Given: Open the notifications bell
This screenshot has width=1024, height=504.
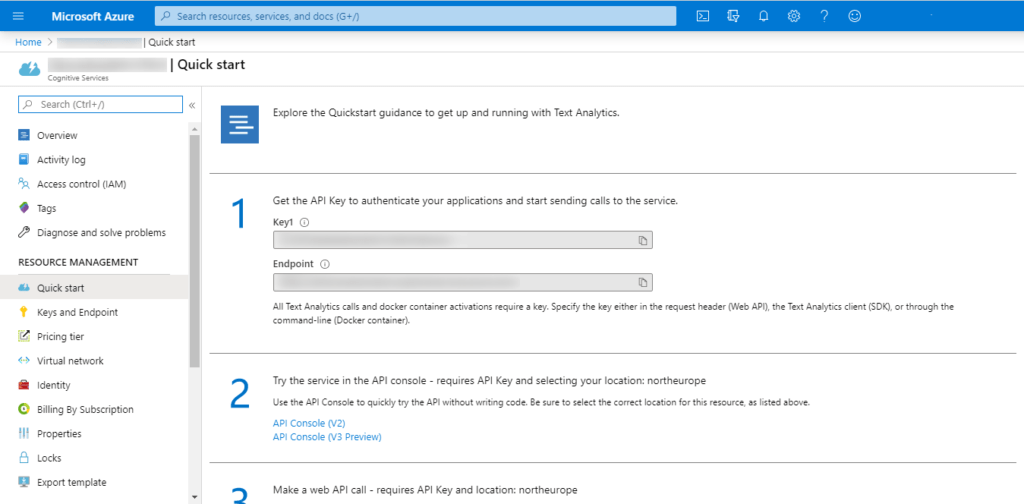Looking at the screenshot, I should [764, 16].
